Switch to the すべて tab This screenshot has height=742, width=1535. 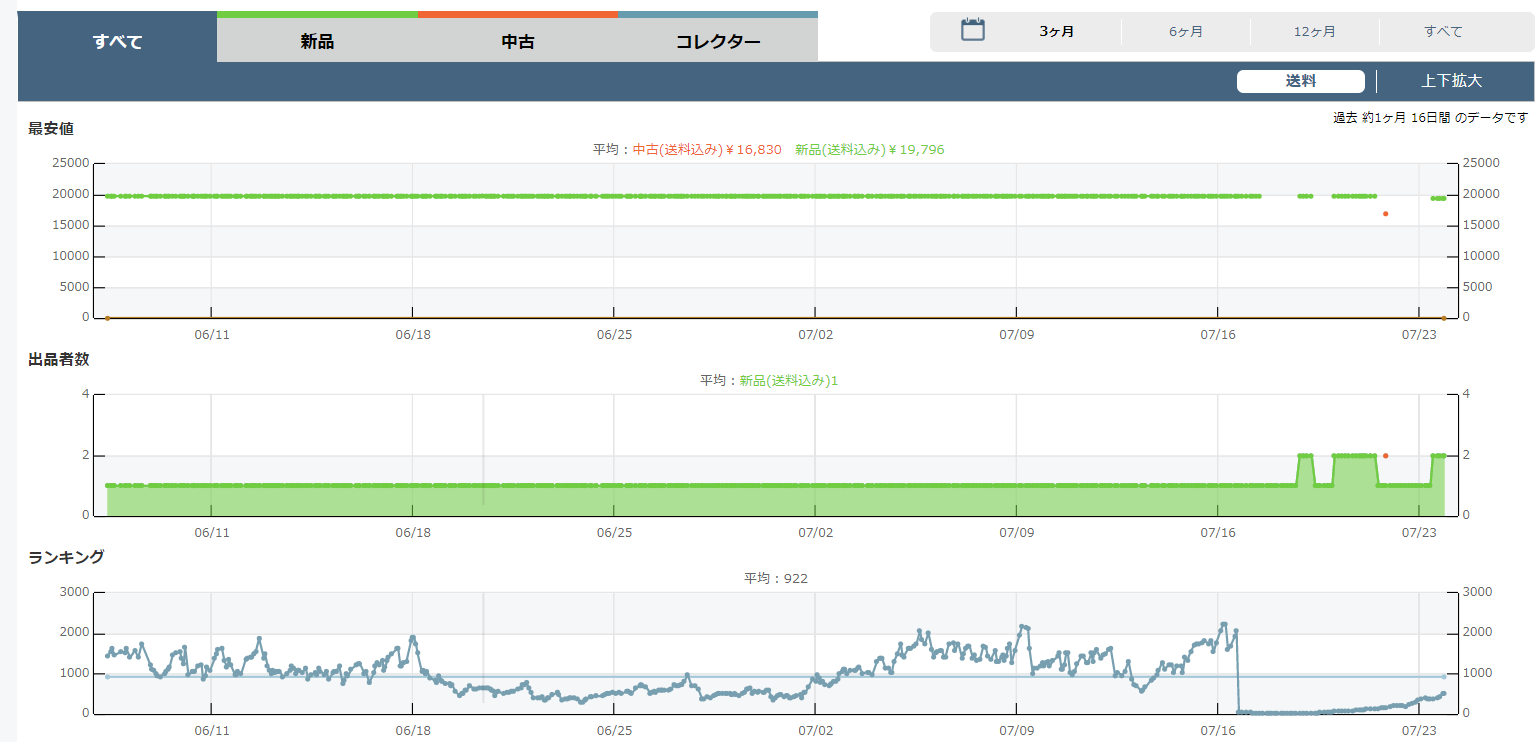pyautogui.click(x=117, y=41)
